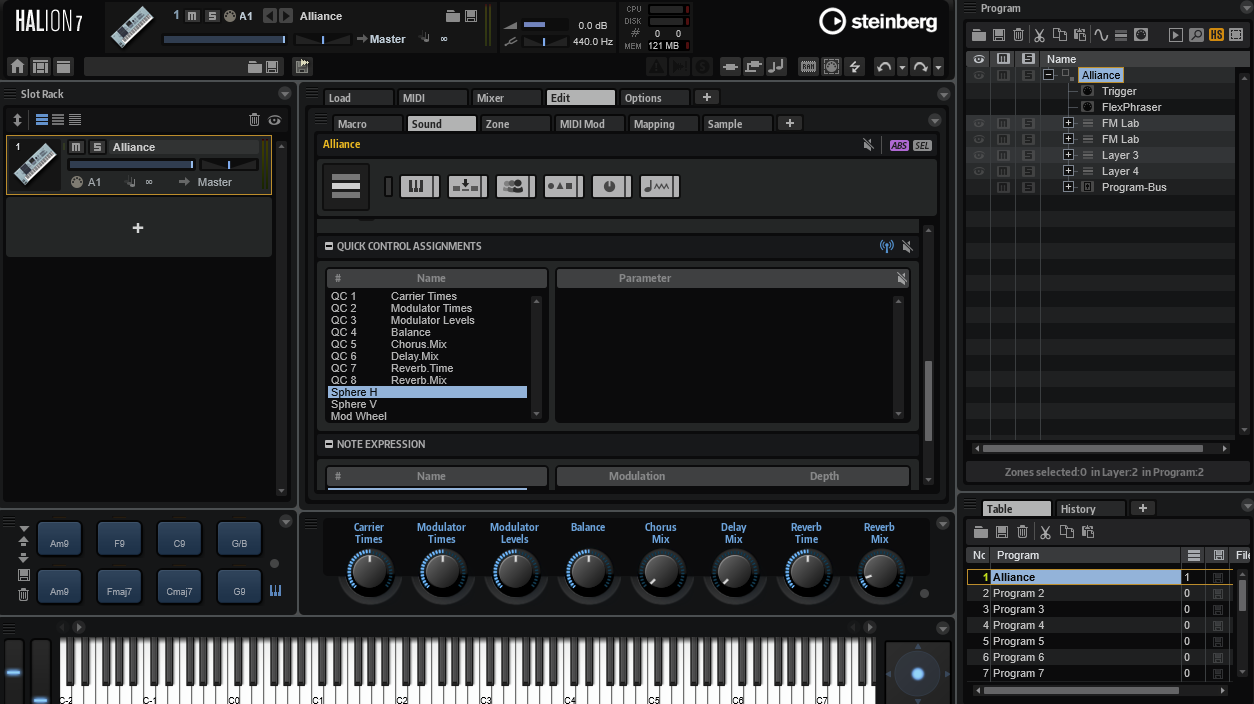
Task: Toggle eye icon in Slot Rack header
Action: click(274, 120)
